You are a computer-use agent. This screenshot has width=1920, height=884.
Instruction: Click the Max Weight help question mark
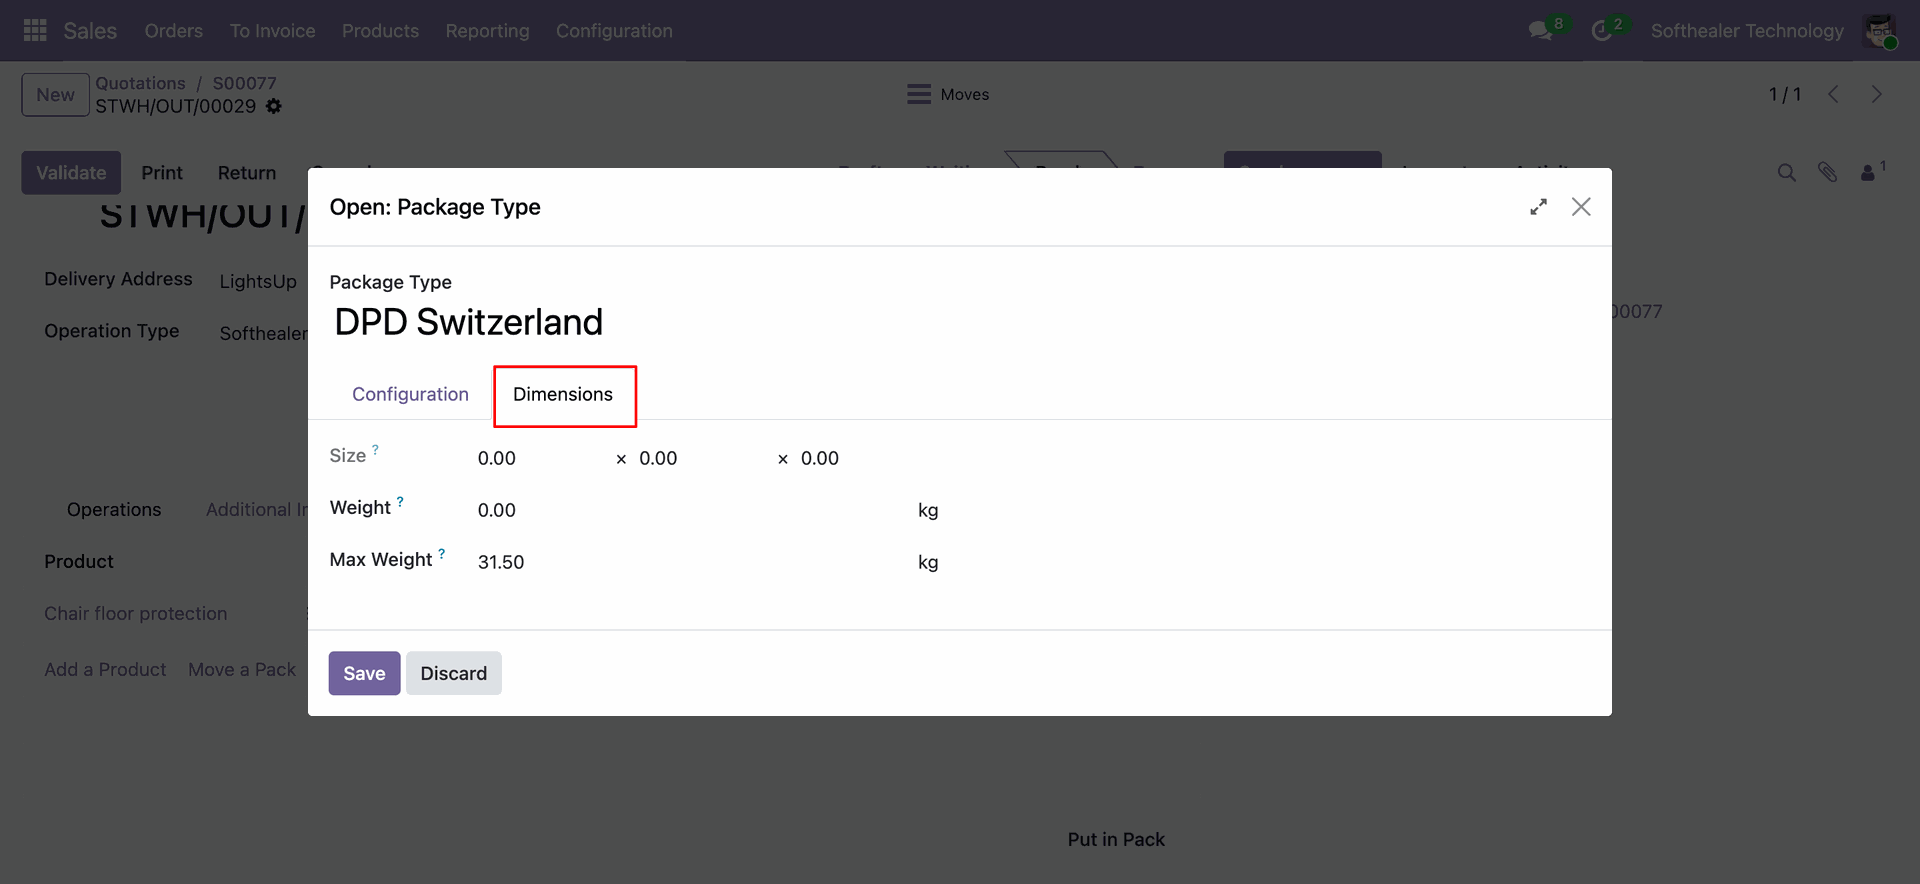(441, 554)
